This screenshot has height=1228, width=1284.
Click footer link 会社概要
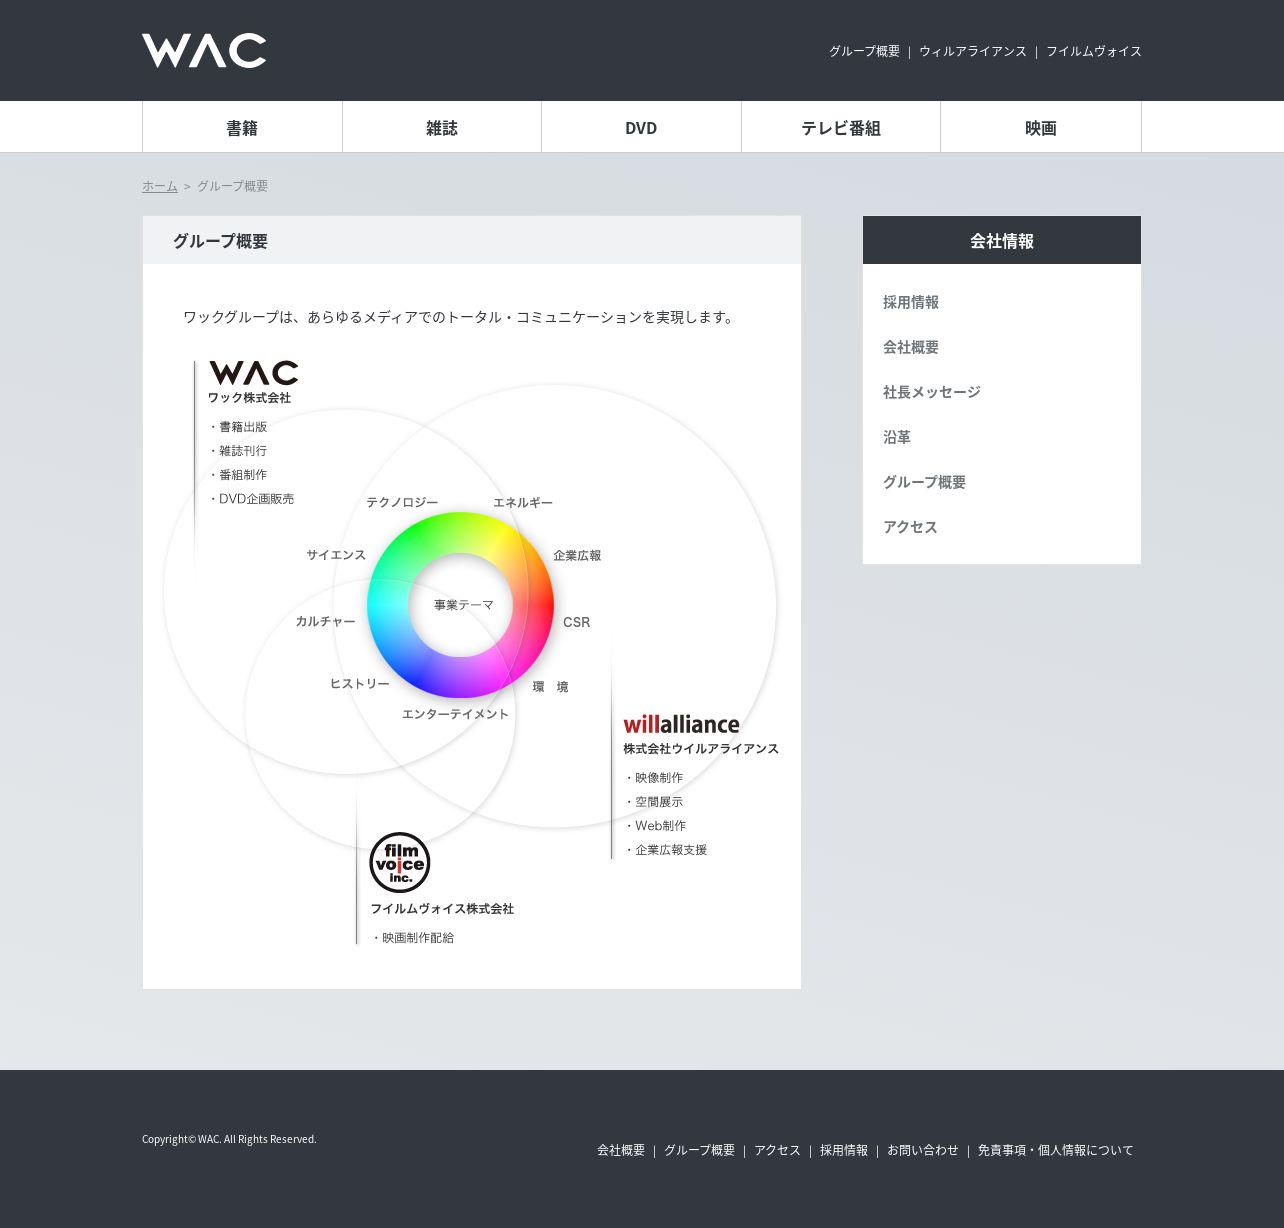pyautogui.click(x=621, y=1150)
